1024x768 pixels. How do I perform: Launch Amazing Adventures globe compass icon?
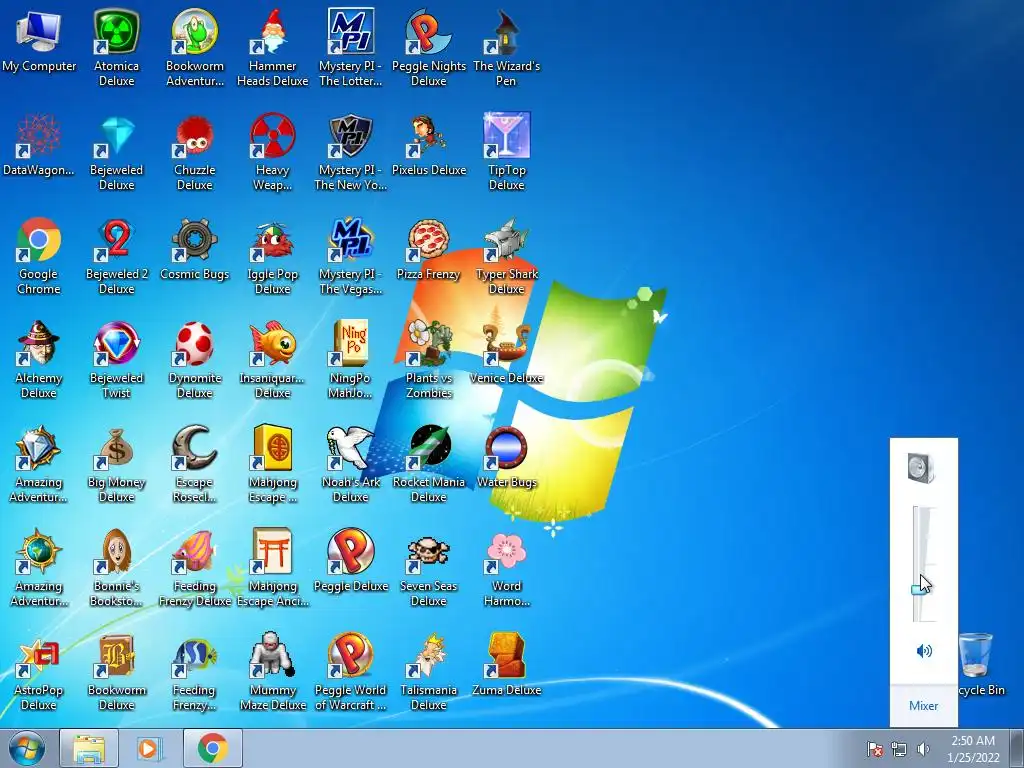click(x=39, y=568)
